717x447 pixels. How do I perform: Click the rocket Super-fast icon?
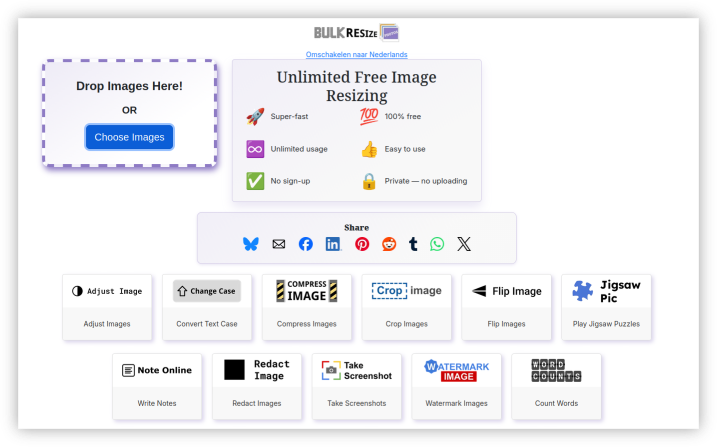255,117
